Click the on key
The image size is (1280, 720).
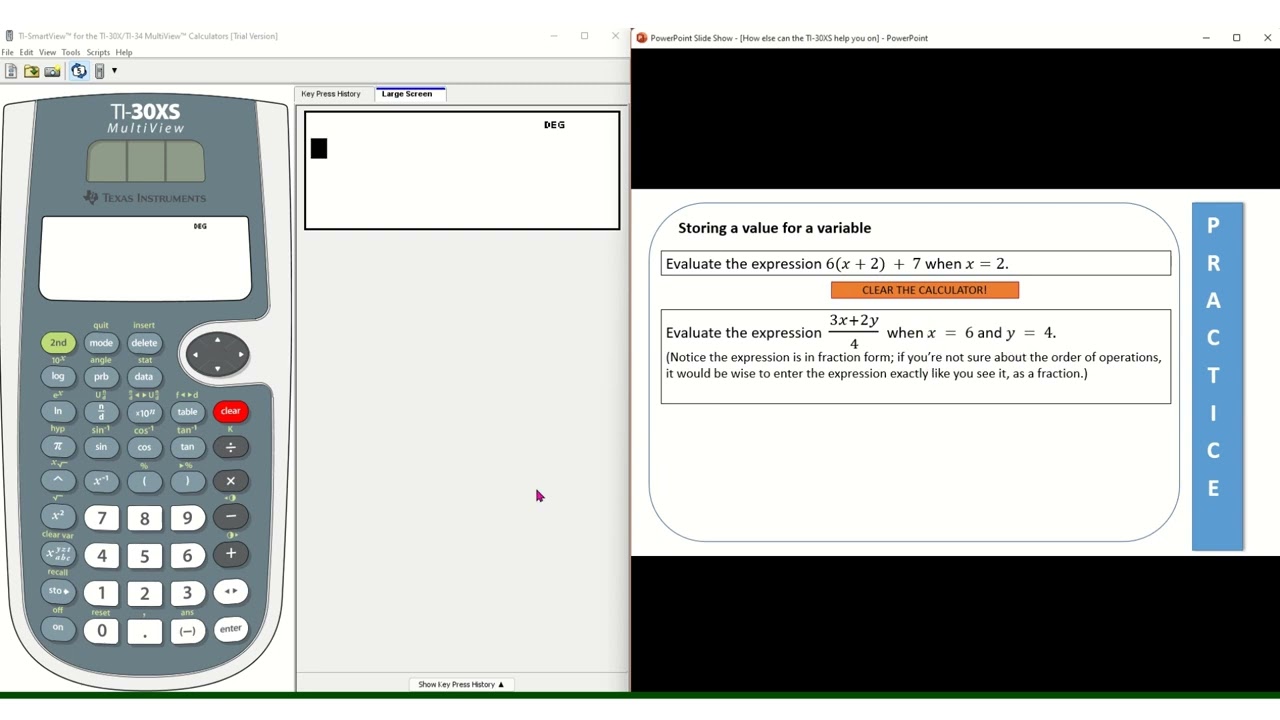pos(58,628)
